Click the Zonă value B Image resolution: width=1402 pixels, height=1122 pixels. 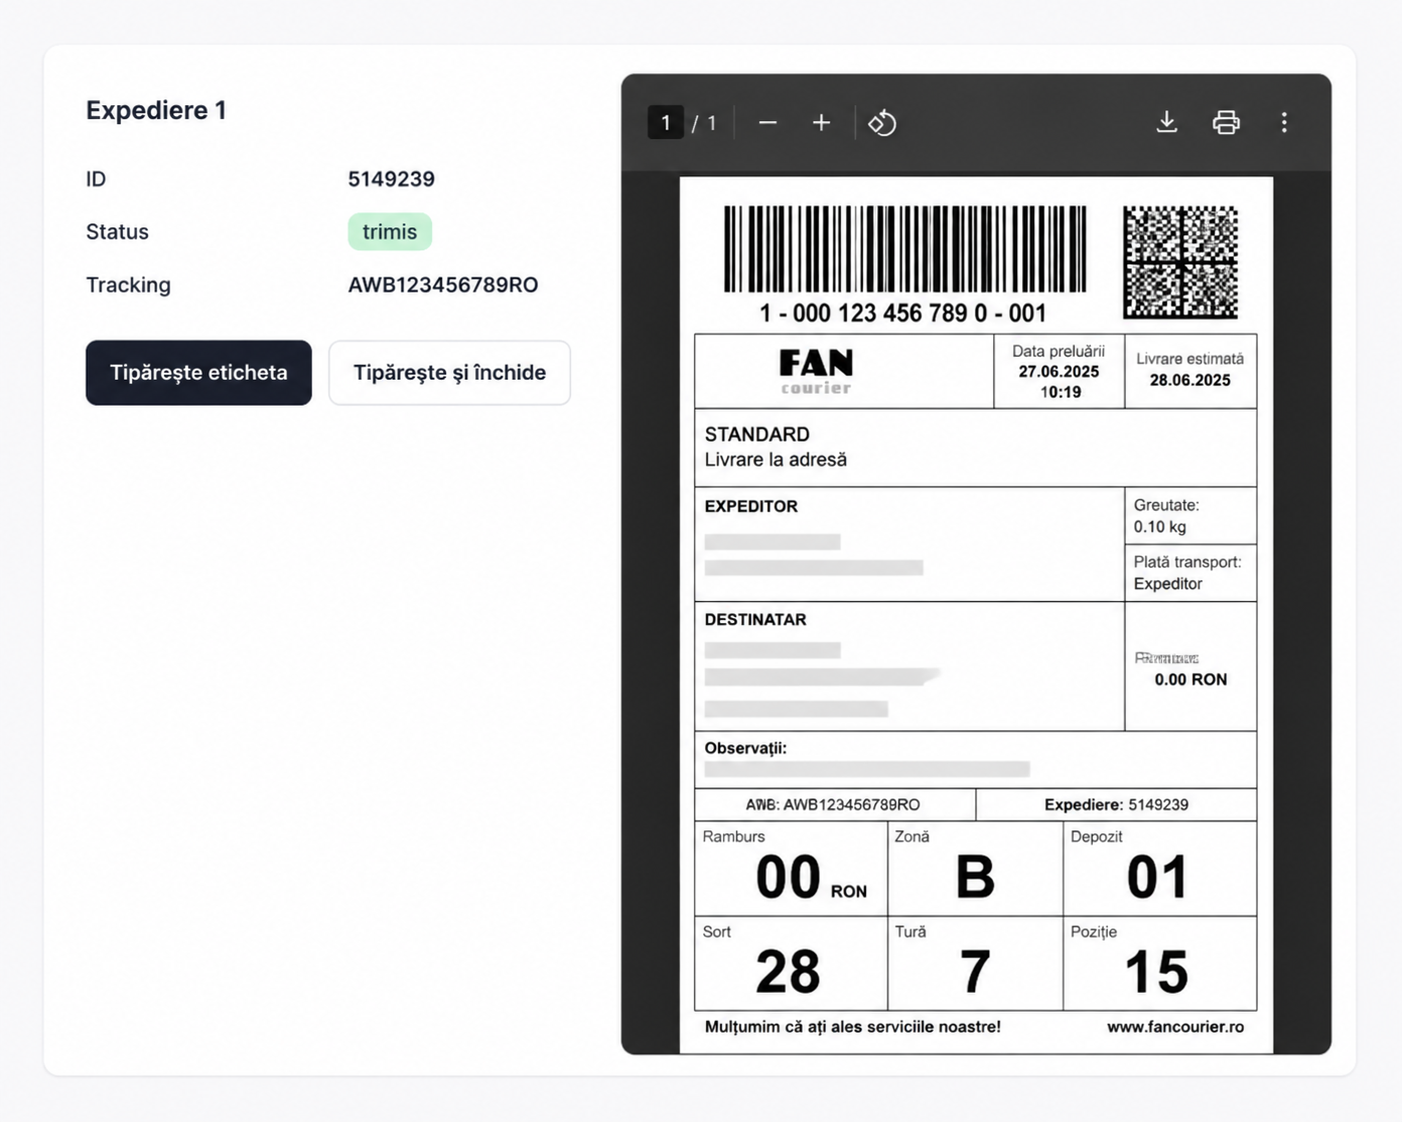pyautogui.click(x=975, y=877)
